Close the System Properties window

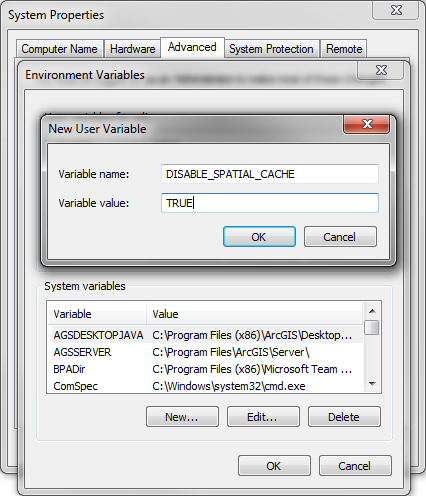[396, 10]
